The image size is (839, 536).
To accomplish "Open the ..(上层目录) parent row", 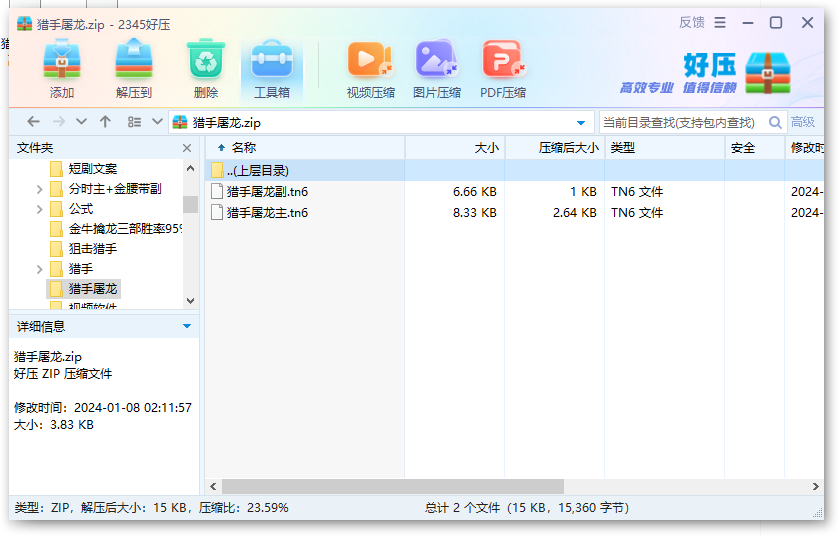I will tap(514, 171).
